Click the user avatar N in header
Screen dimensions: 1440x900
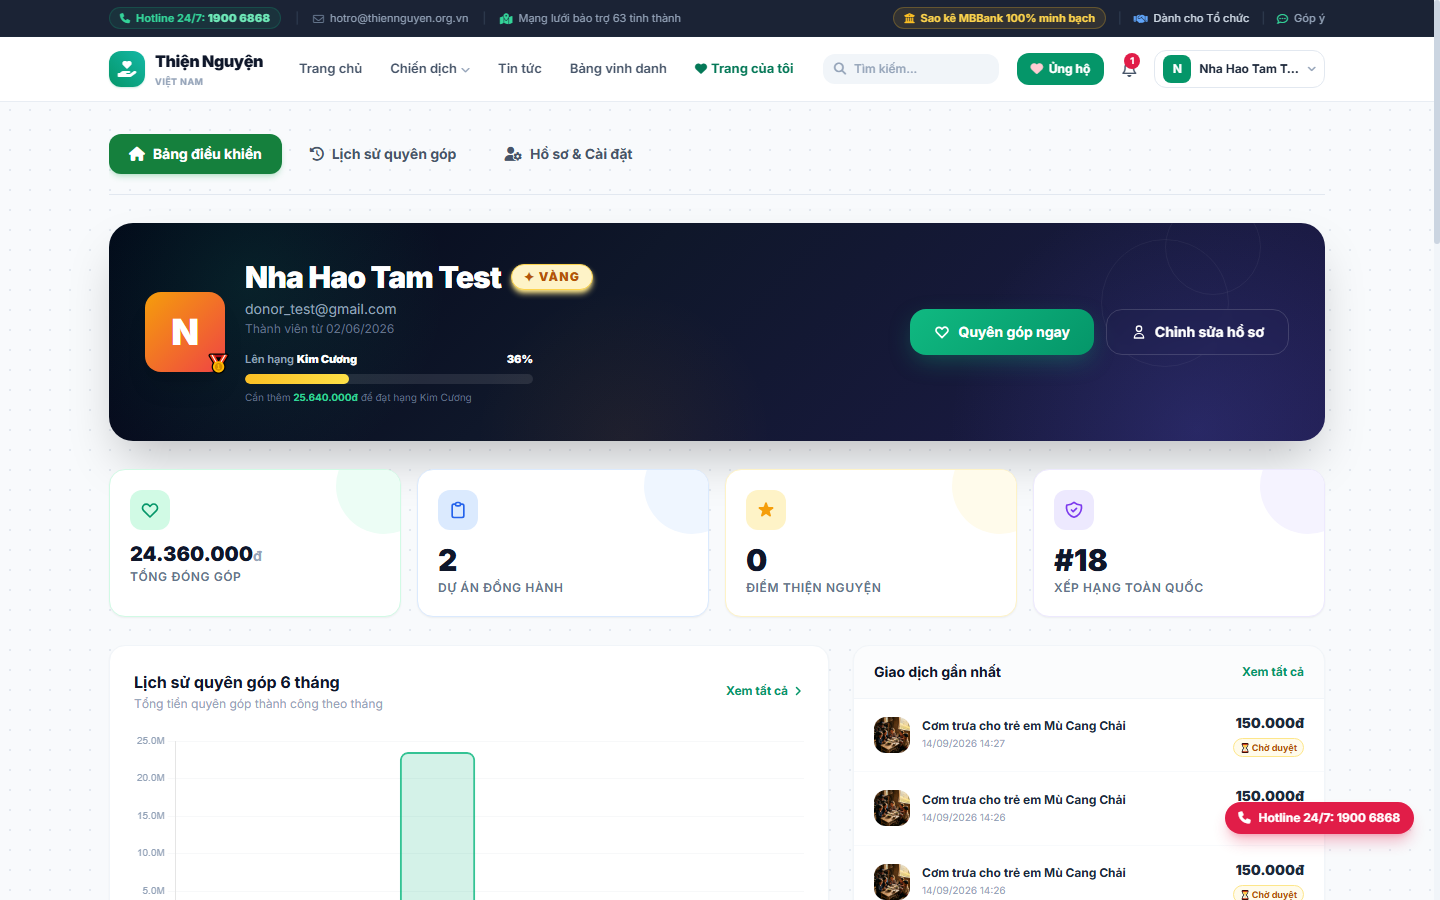coord(1177,69)
